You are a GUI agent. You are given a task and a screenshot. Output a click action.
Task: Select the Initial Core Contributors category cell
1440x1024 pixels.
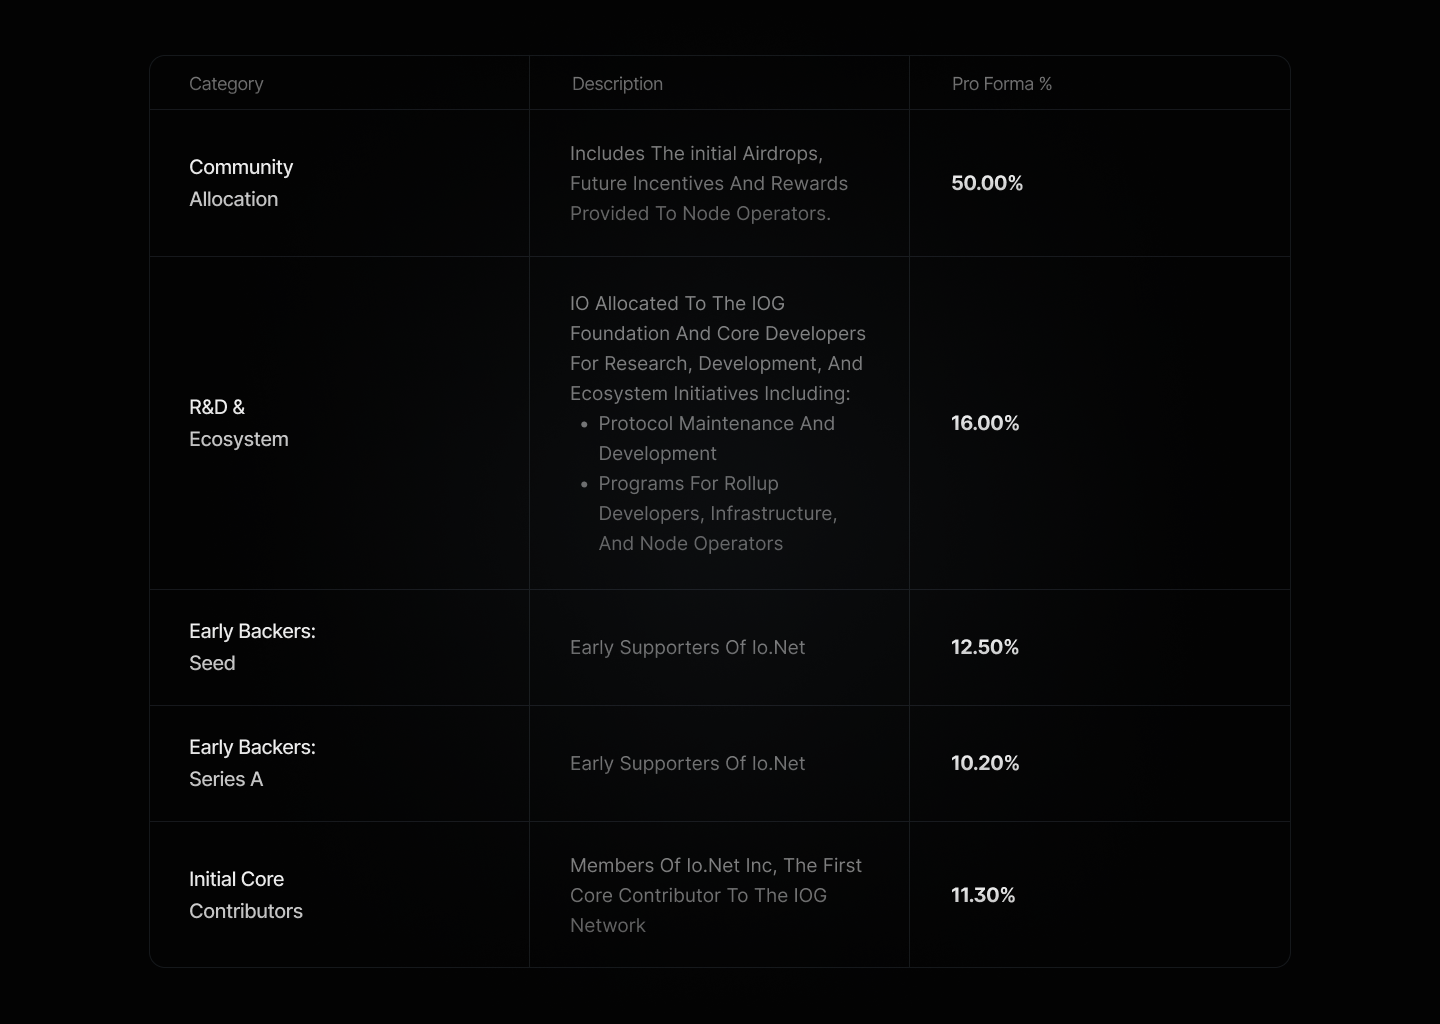(245, 895)
